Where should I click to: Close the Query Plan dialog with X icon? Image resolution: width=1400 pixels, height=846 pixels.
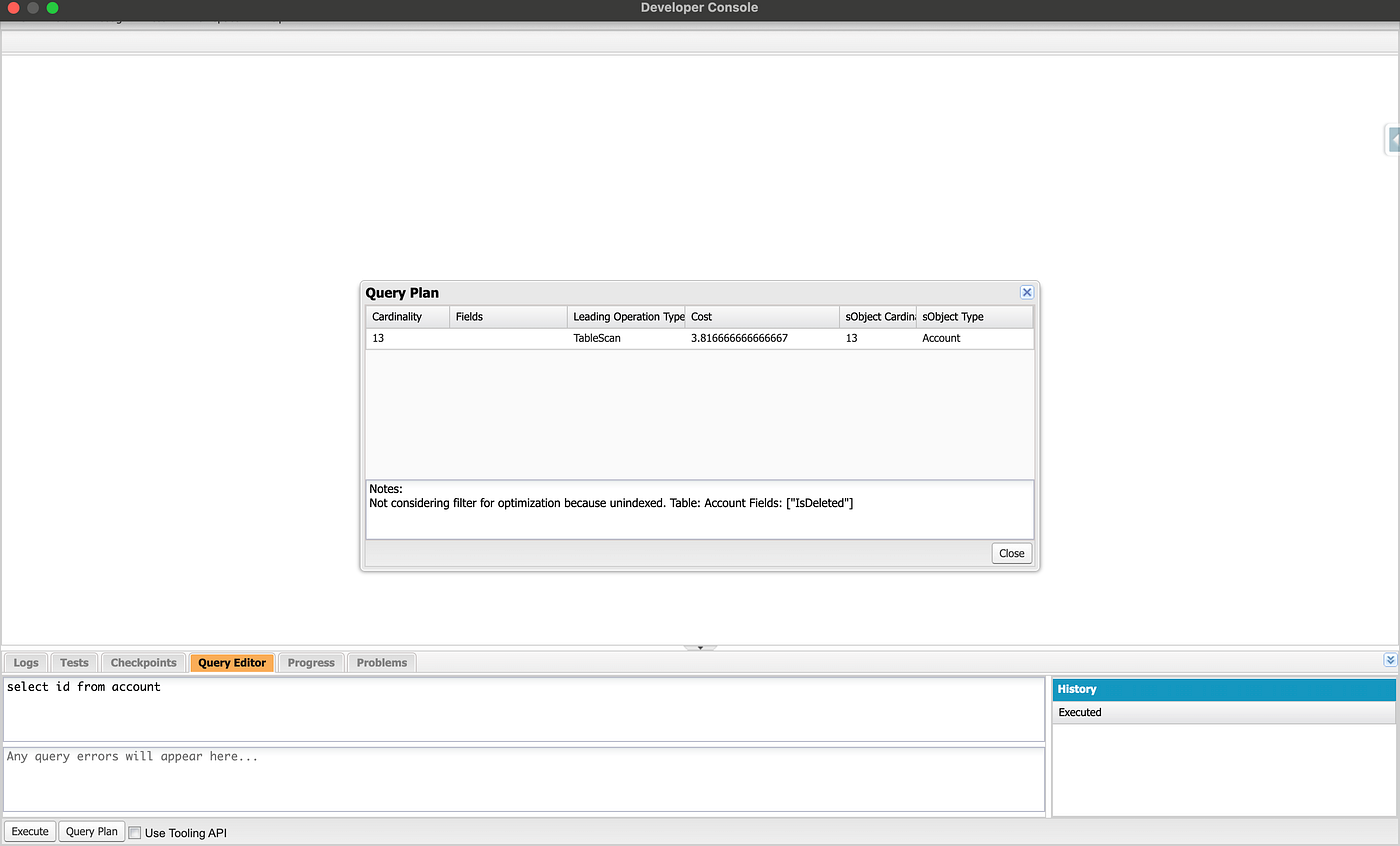1026,293
